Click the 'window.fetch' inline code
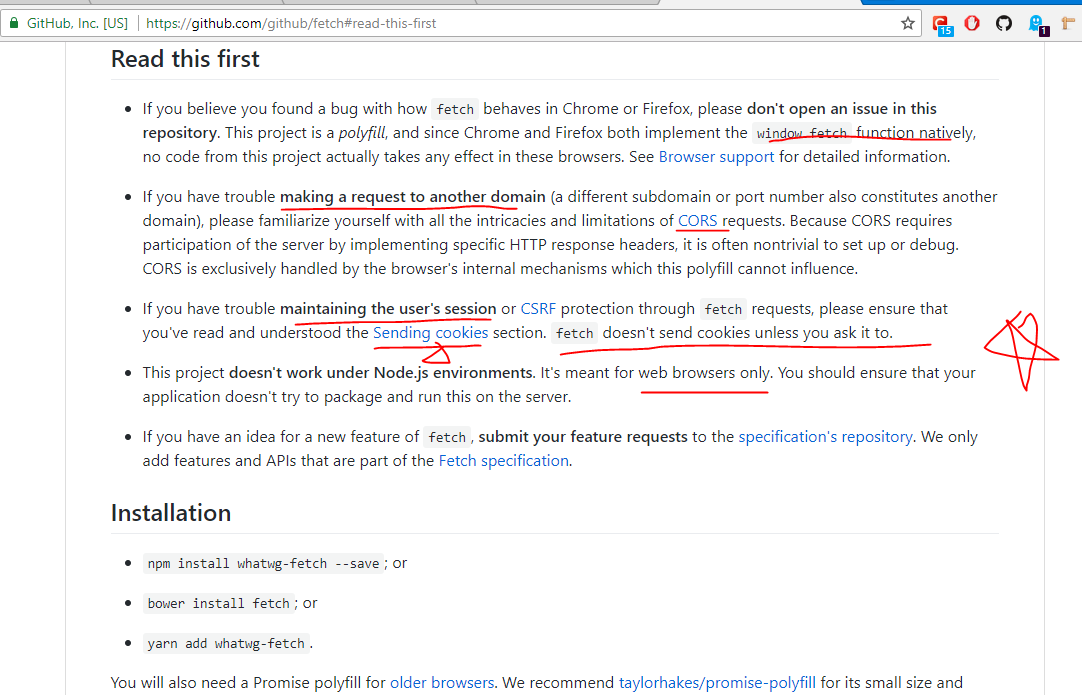The image size is (1082, 695). pos(801,133)
